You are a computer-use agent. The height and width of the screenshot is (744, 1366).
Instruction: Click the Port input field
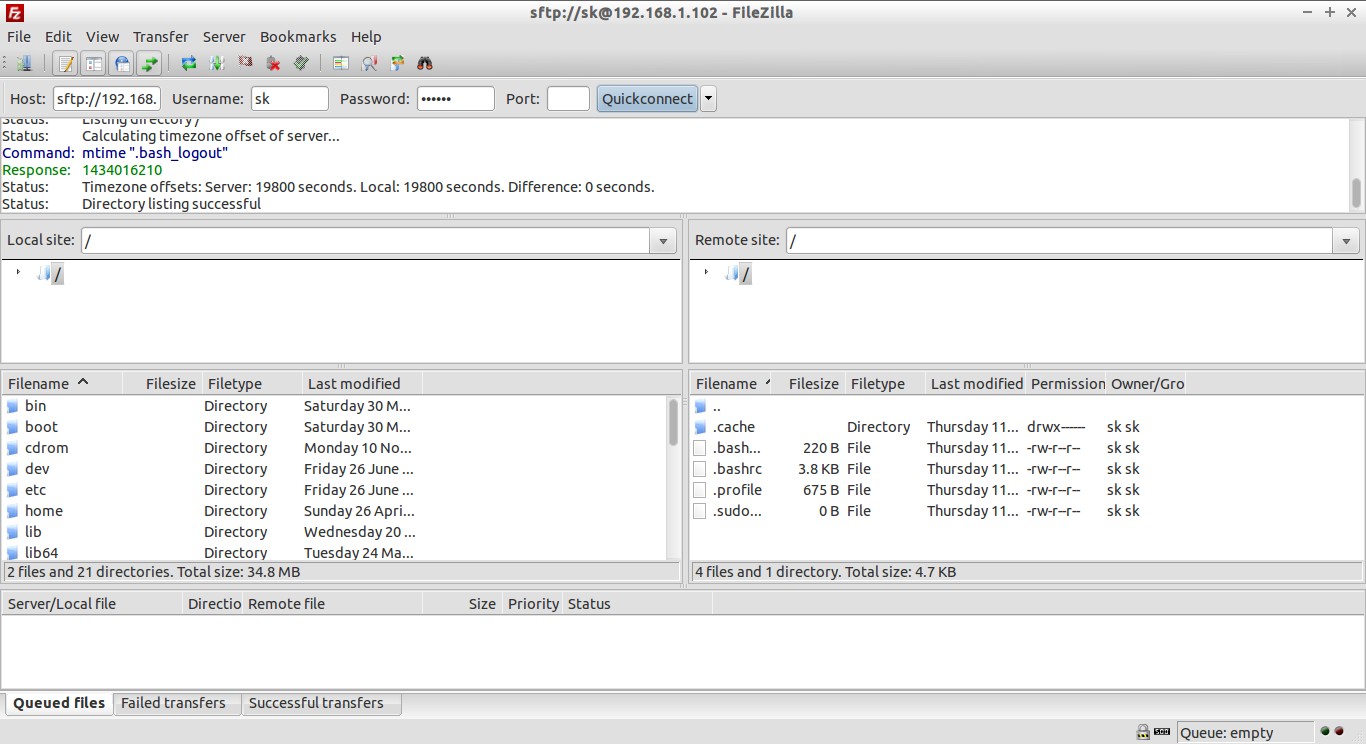[x=568, y=98]
